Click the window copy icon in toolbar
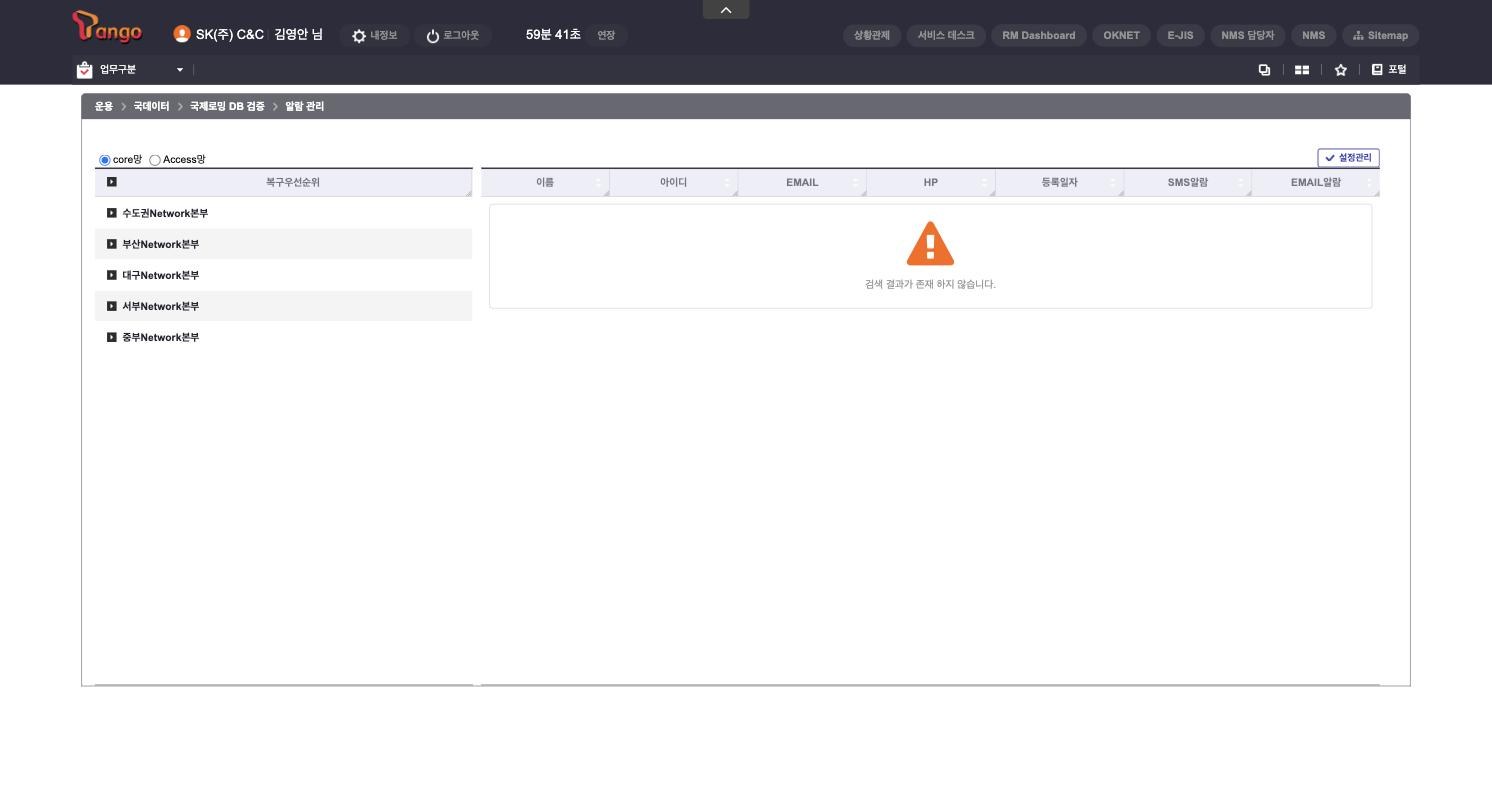 1264,70
